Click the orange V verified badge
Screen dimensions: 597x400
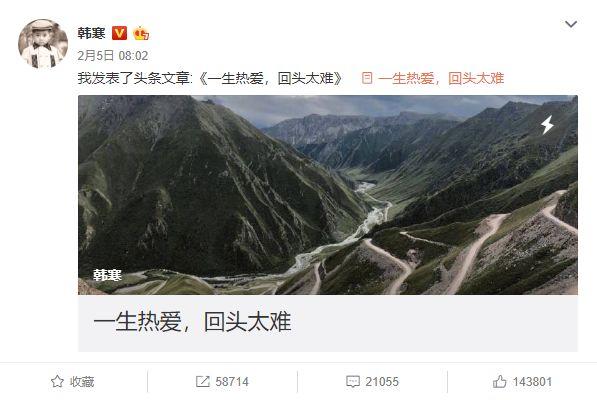pyautogui.click(x=119, y=33)
